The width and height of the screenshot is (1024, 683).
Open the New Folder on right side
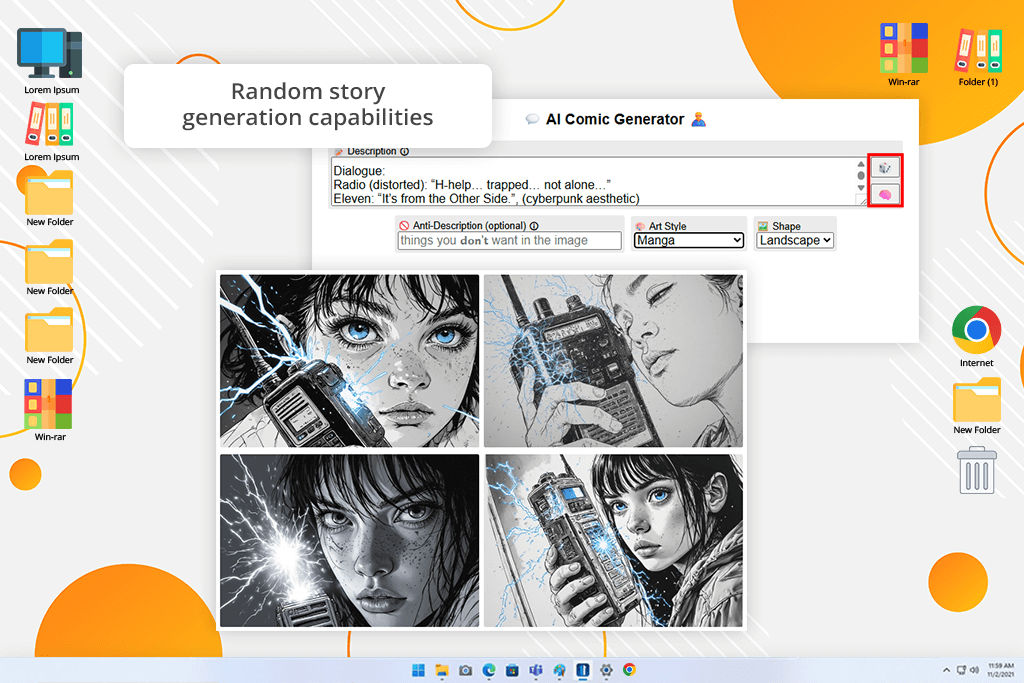coord(976,406)
